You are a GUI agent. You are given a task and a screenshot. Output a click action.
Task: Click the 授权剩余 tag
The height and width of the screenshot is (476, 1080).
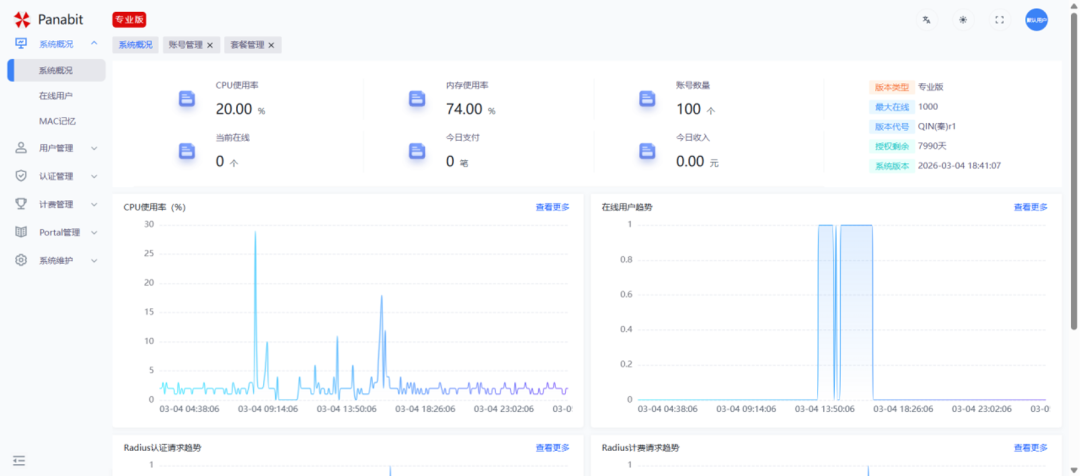[x=891, y=146]
